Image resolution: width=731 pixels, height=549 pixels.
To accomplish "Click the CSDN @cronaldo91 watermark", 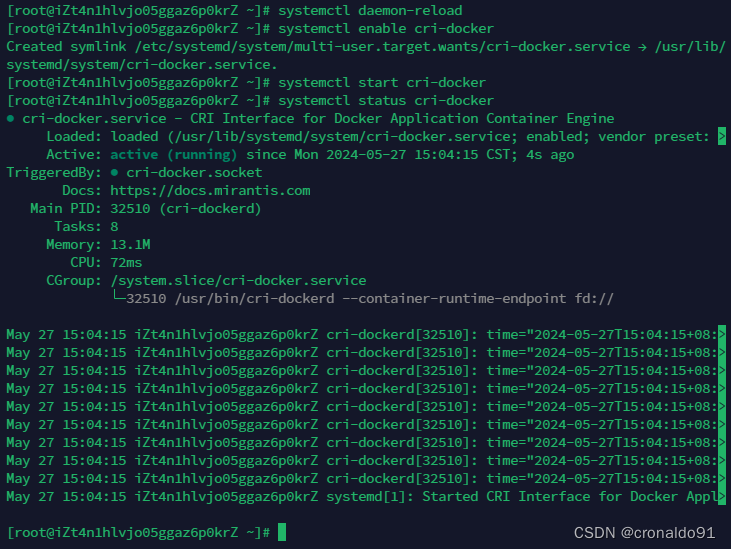I will [644, 533].
